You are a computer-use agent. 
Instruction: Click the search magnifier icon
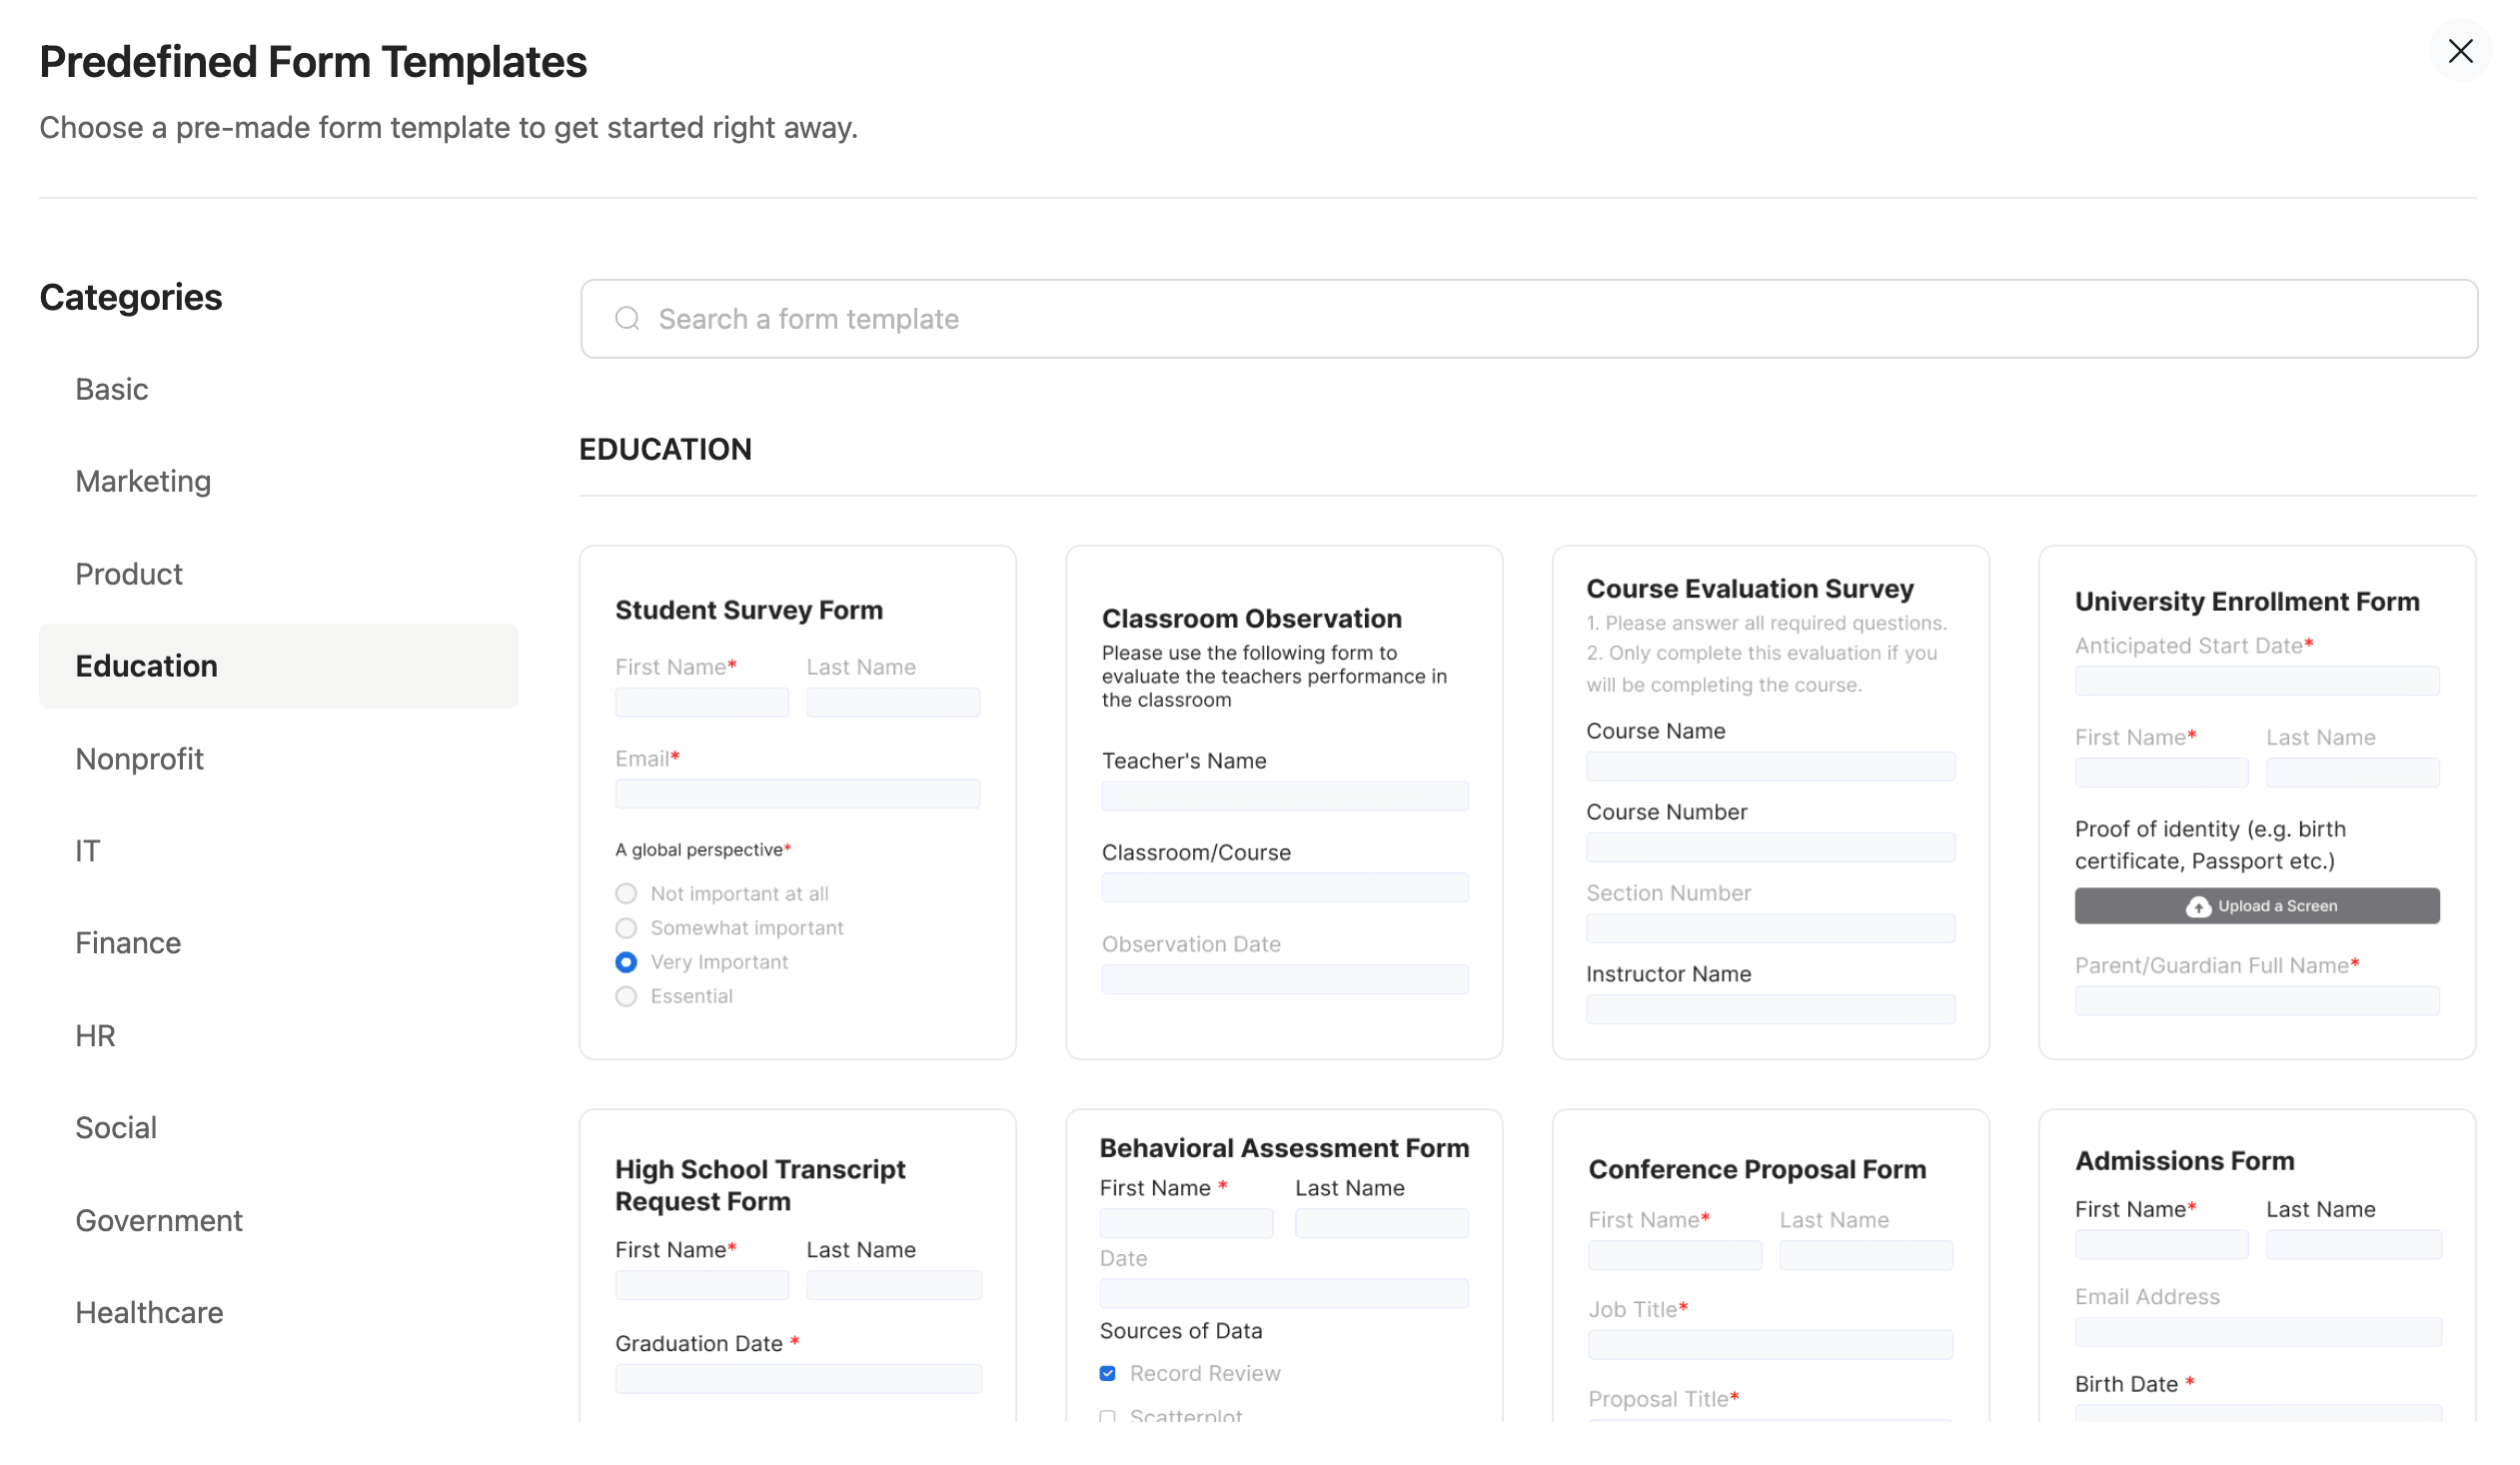(628, 318)
